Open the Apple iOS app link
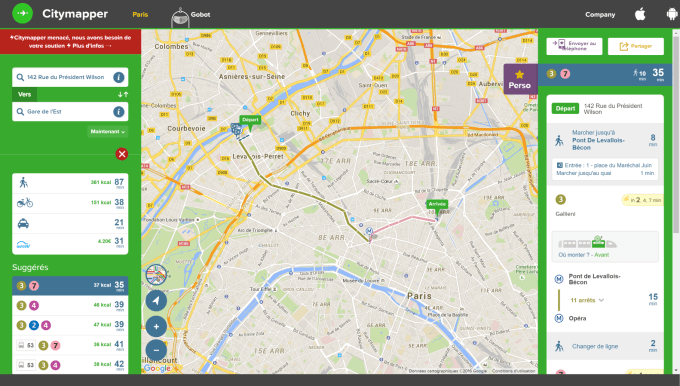Image resolution: width=680 pixels, height=386 pixels. [640, 14]
